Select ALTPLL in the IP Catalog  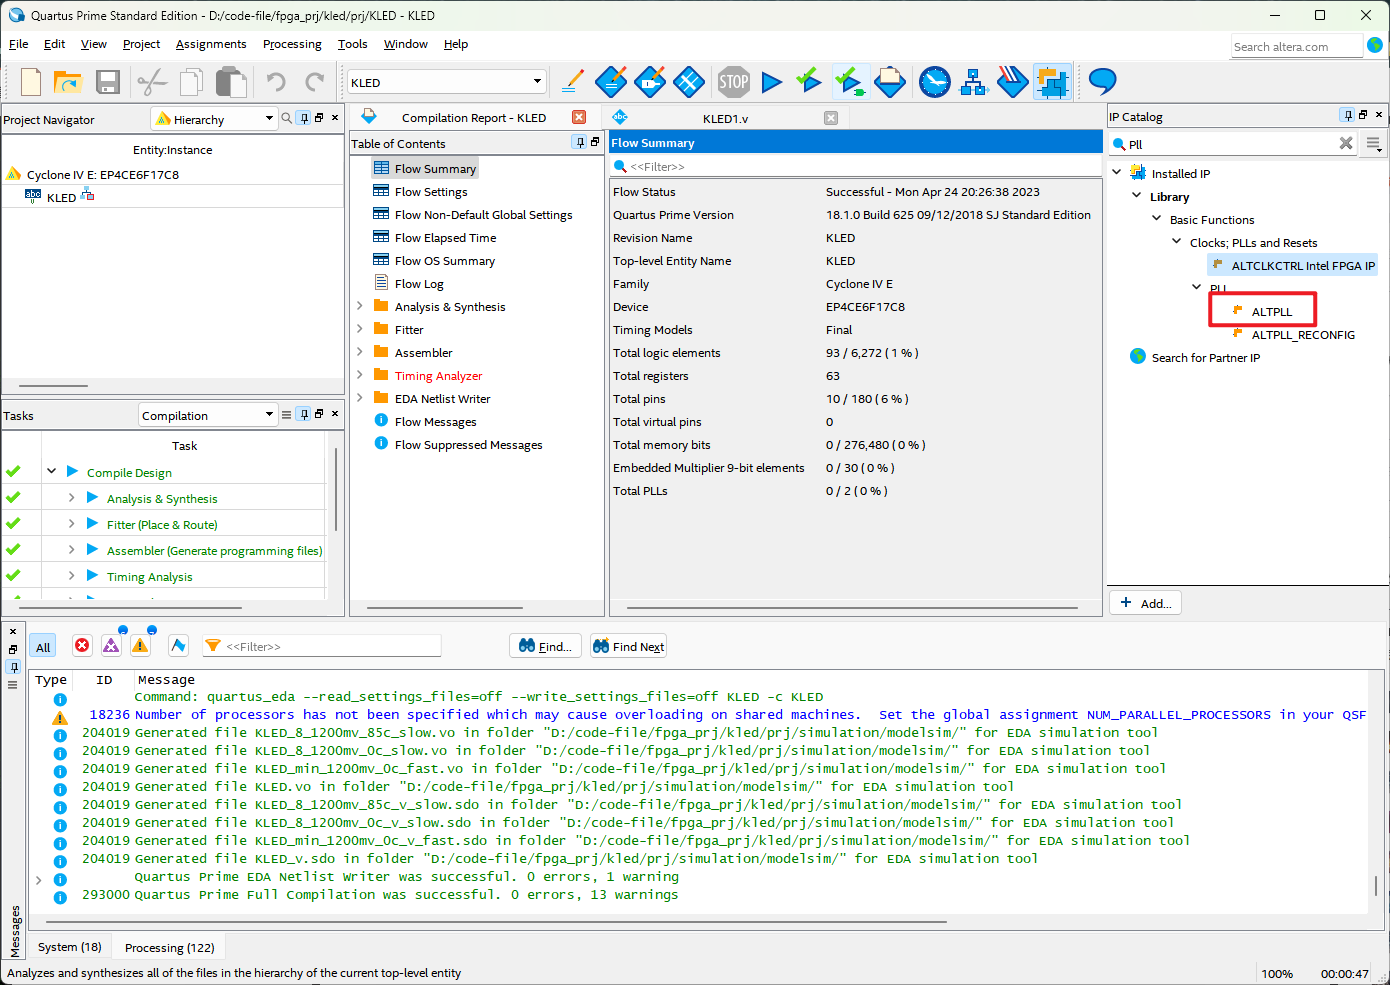coord(1272,311)
